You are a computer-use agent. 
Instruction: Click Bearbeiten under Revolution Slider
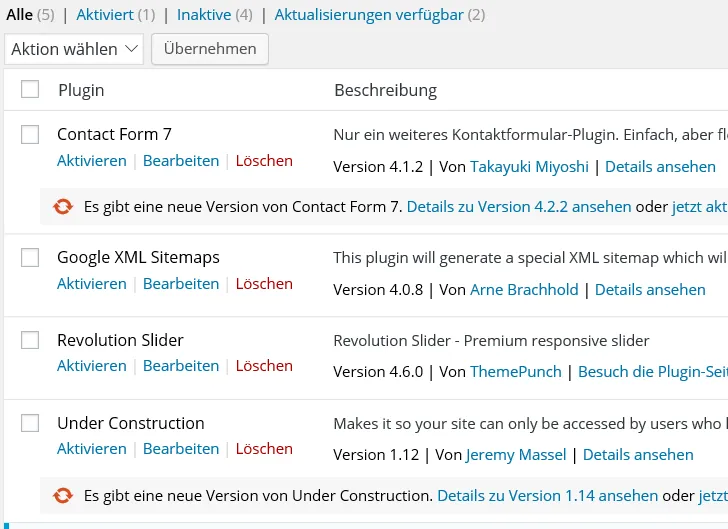click(x=181, y=366)
